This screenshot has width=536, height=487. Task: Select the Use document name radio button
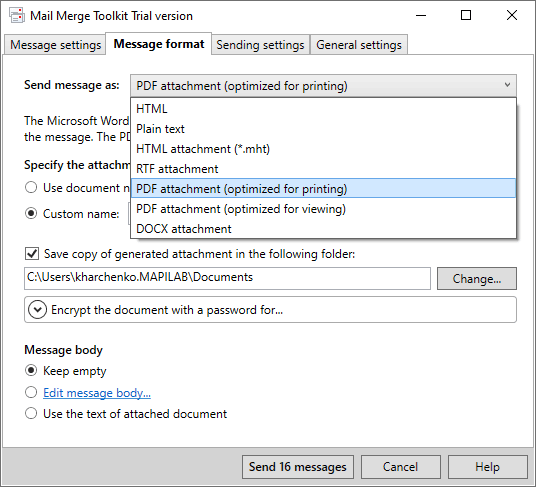click(x=31, y=188)
